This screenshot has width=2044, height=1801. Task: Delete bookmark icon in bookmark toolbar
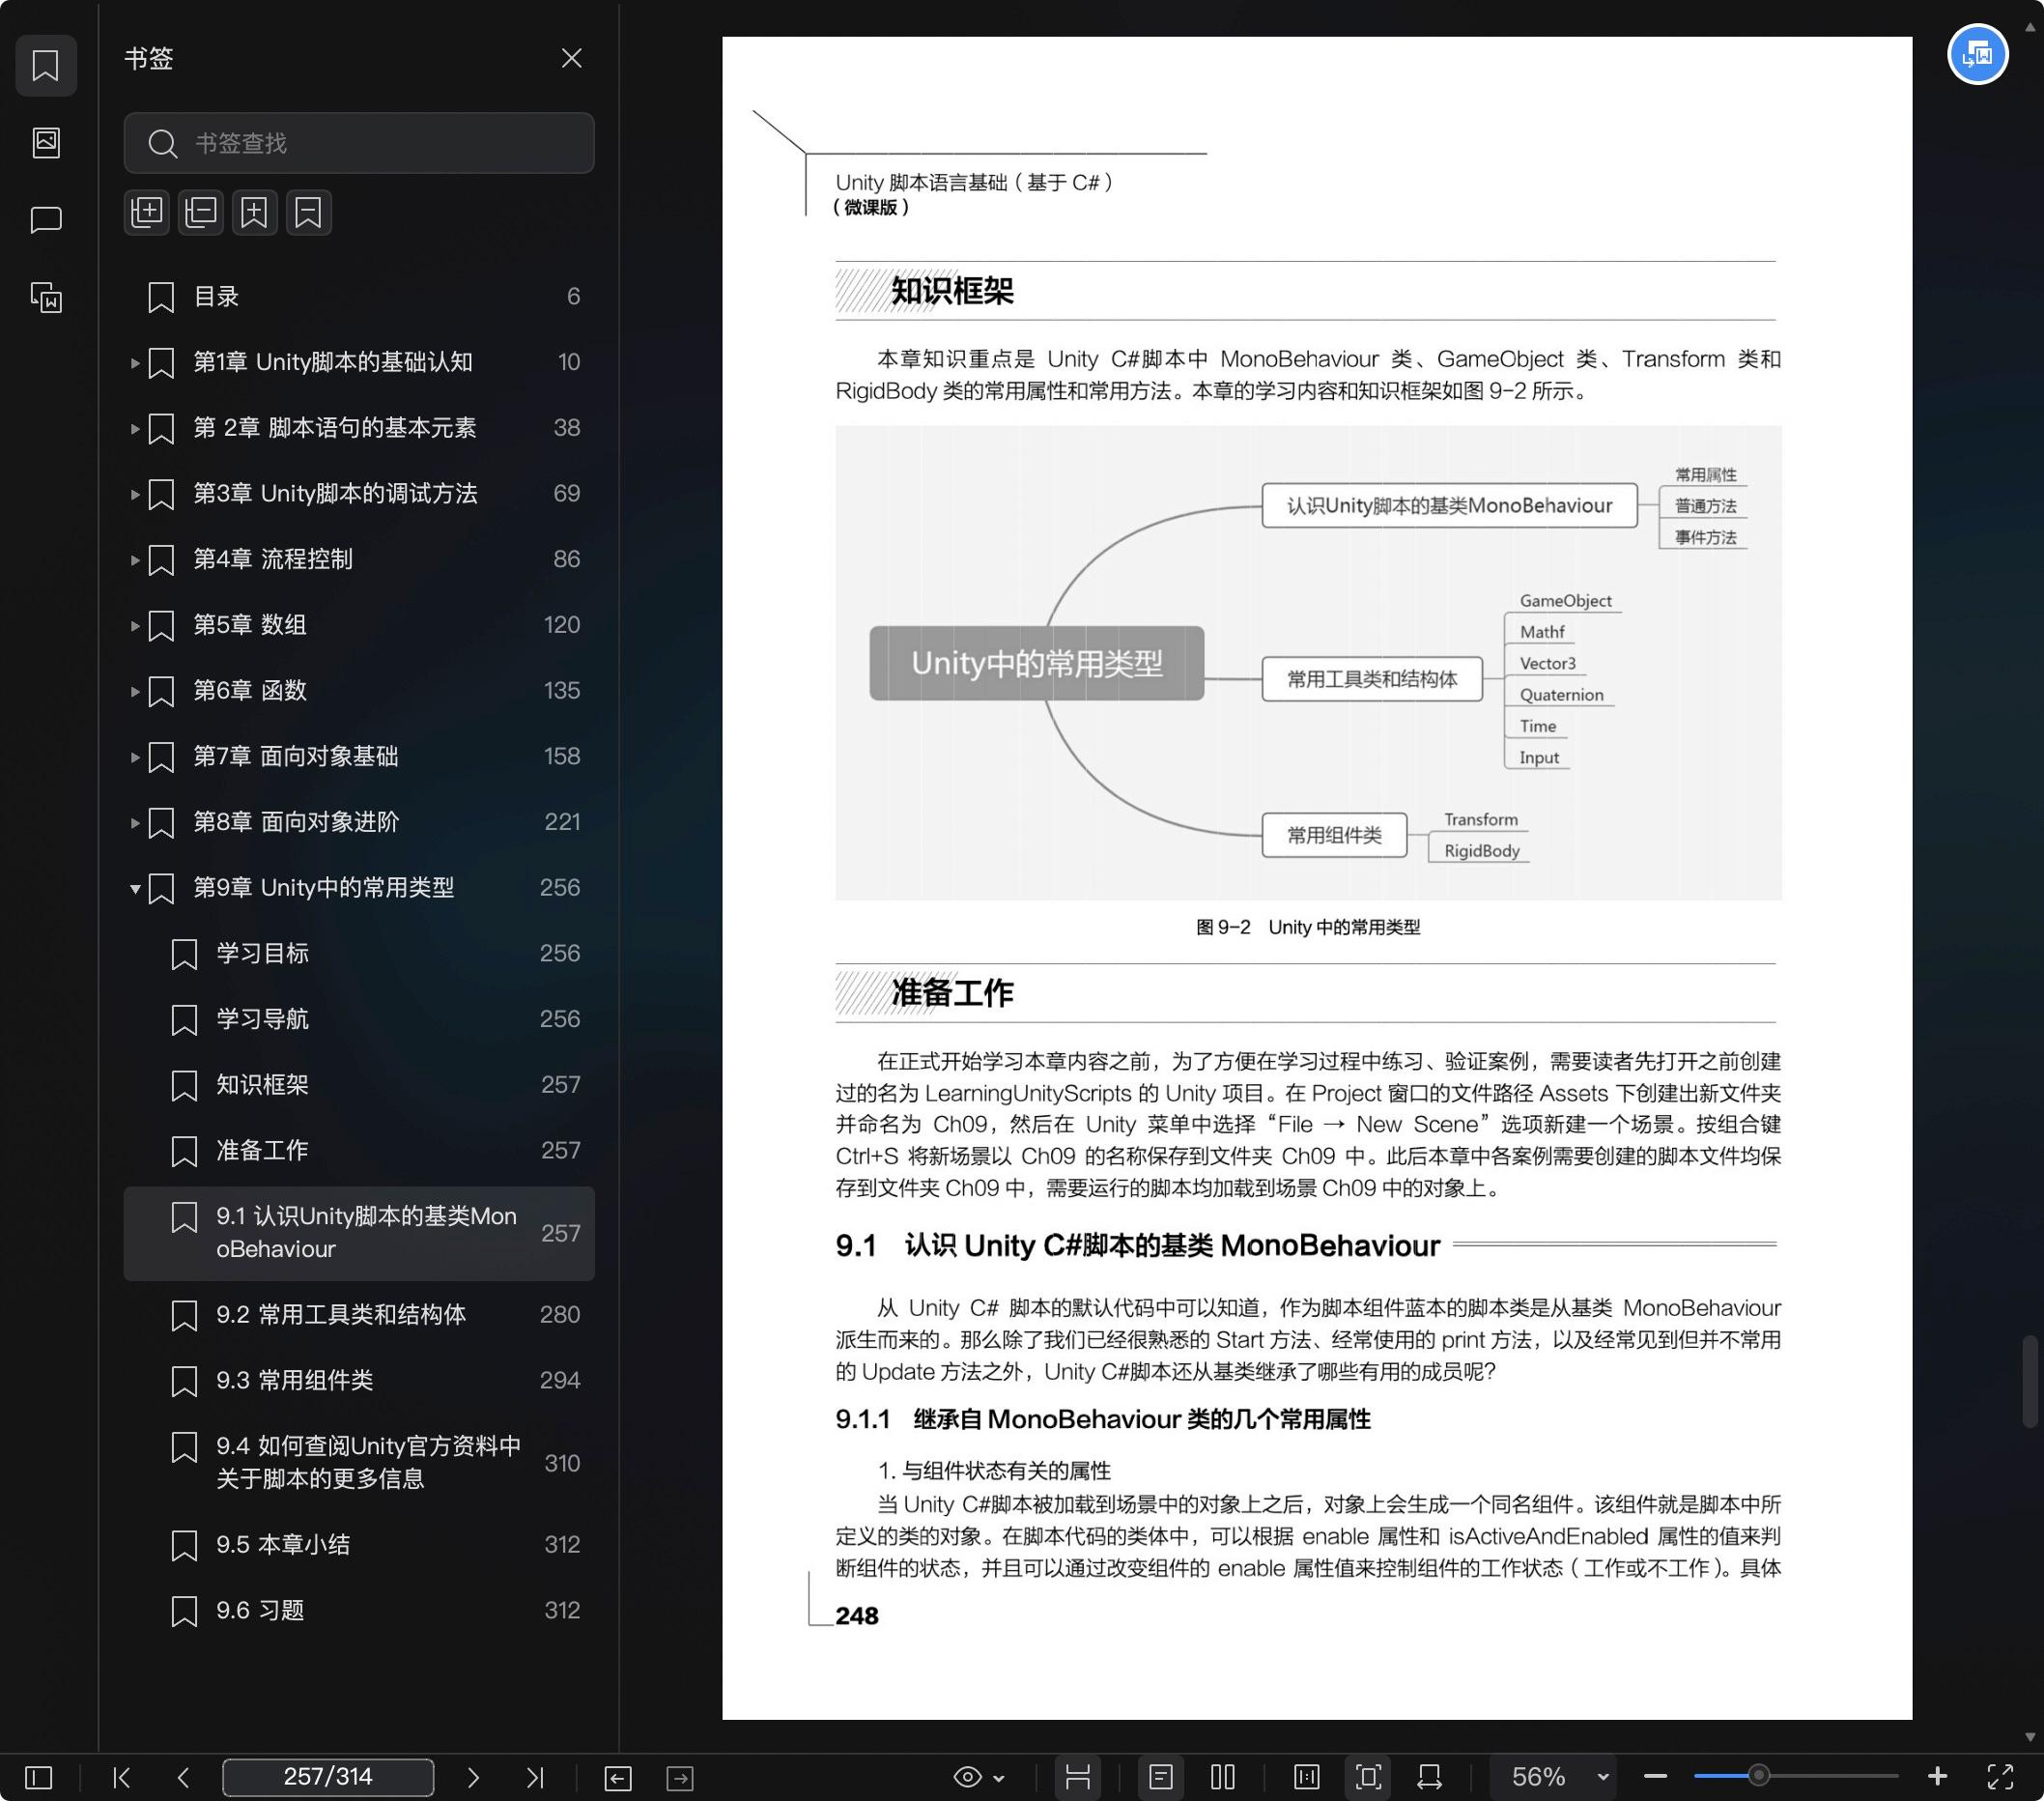(x=309, y=212)
